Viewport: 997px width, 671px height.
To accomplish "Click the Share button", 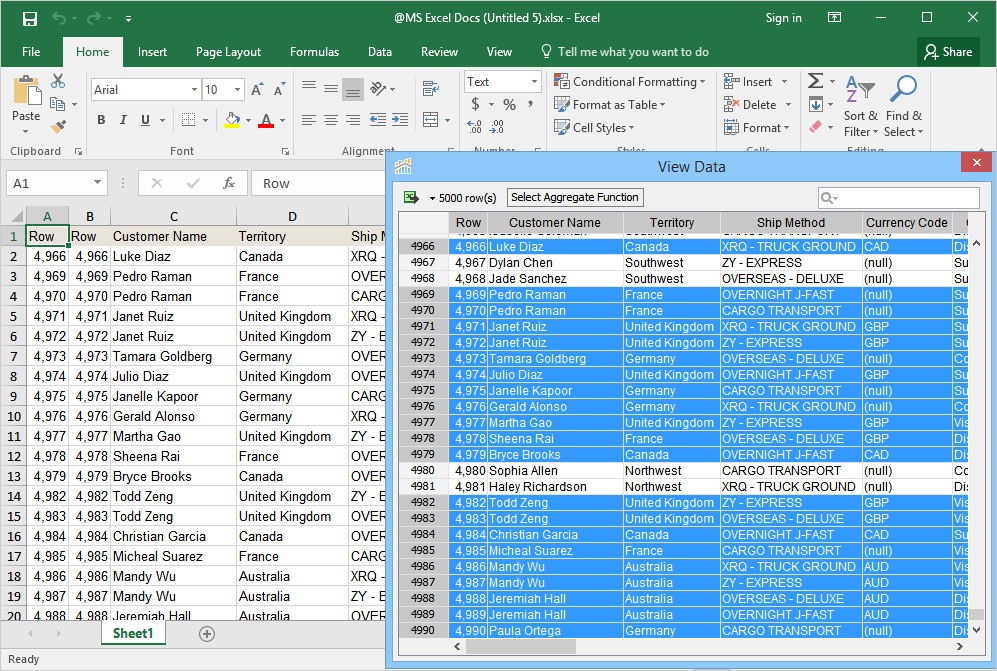I will pyautogui.click(x=948, y=52).
